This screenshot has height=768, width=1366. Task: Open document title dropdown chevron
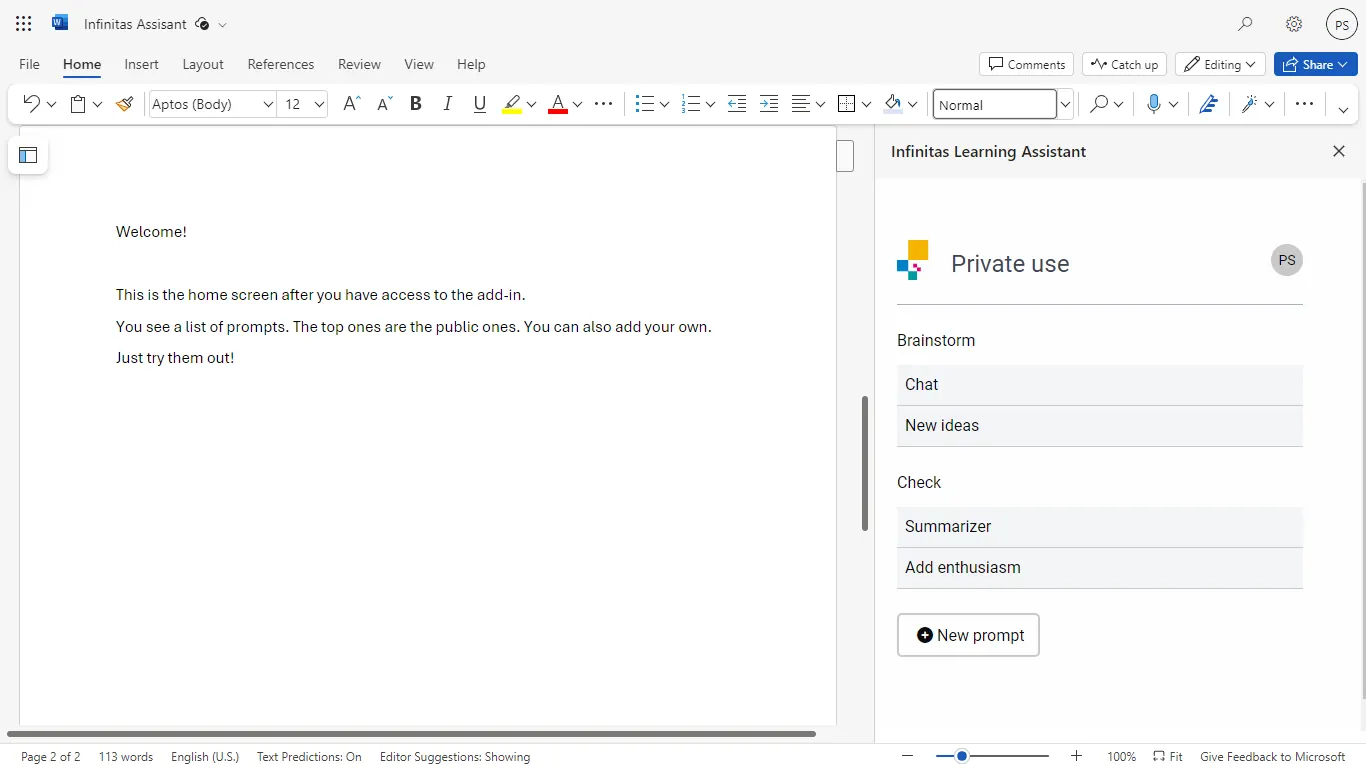[222, 24]
